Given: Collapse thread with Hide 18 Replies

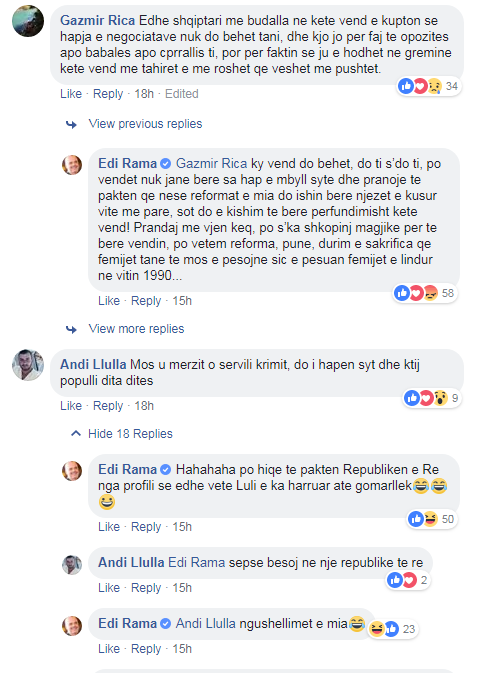Looking at the screenshot, I should (130, 434).
